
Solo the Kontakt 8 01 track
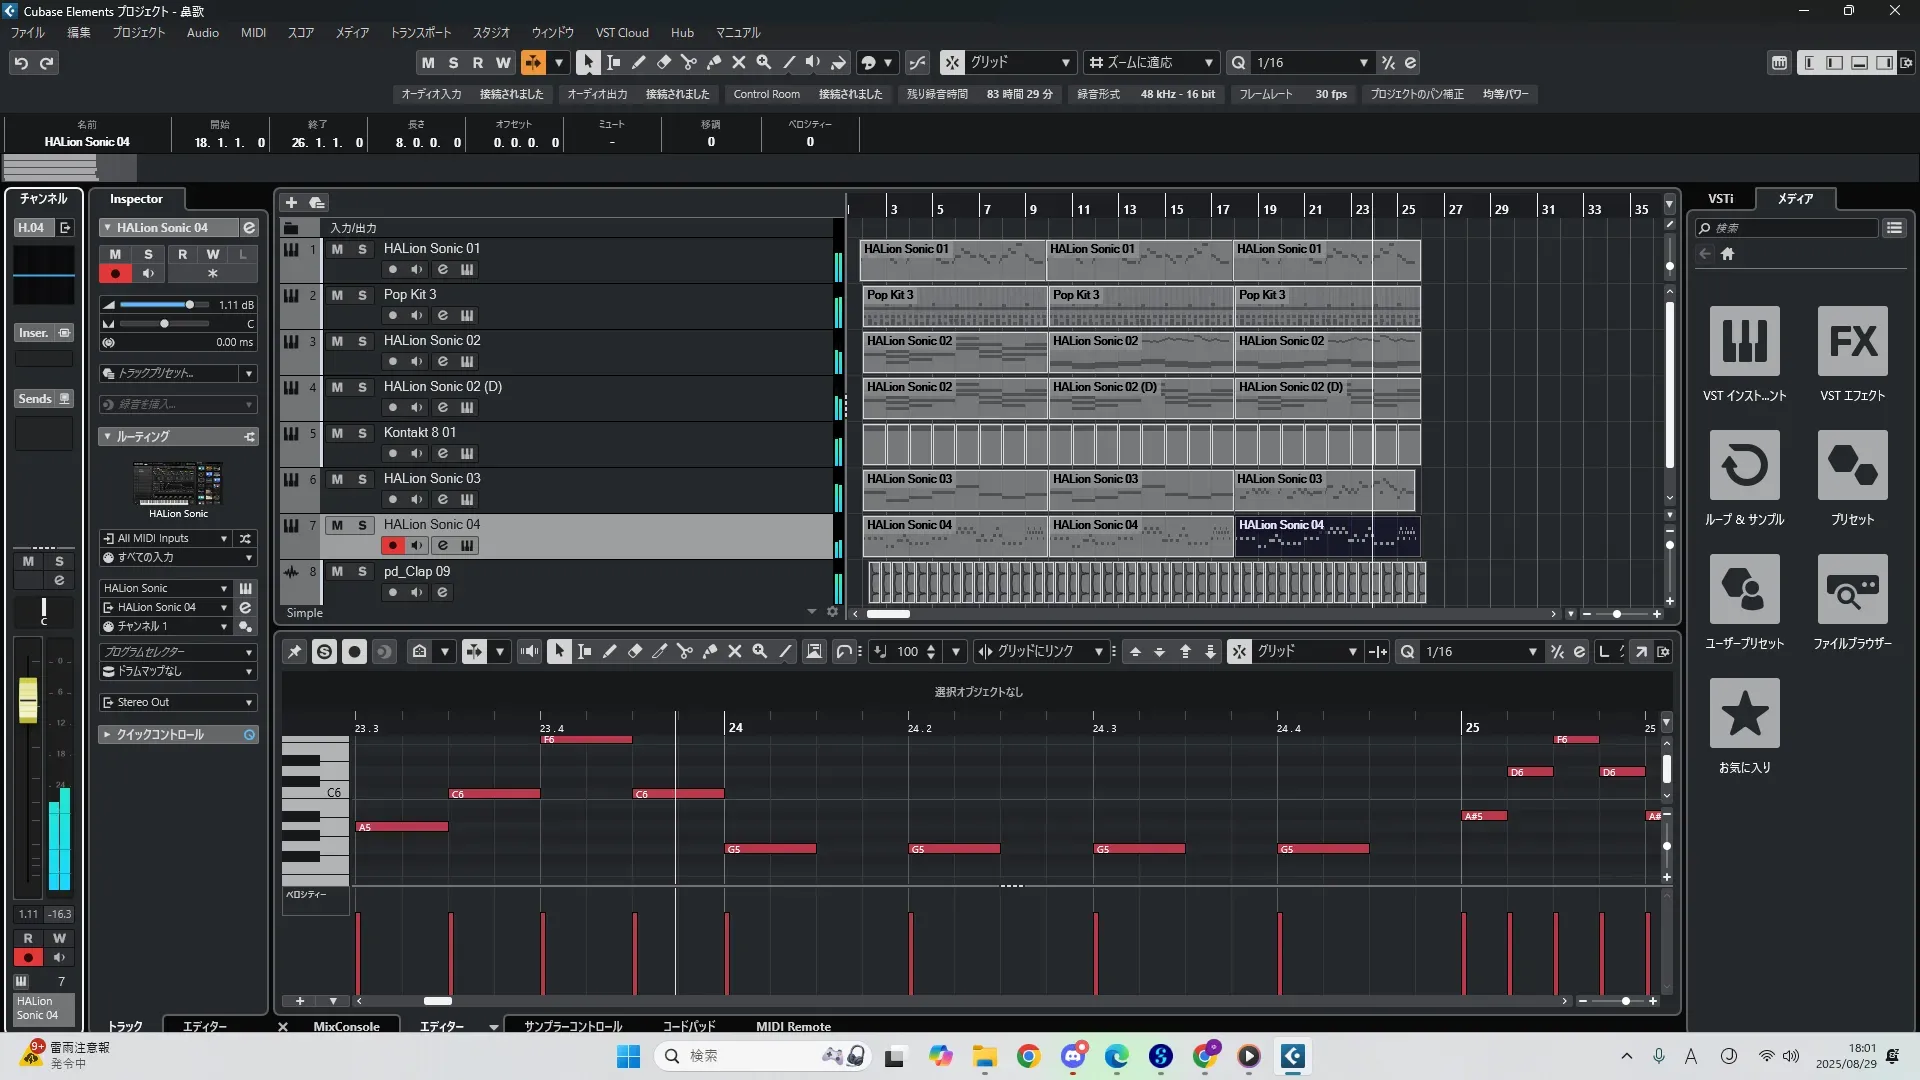(362, 433)
